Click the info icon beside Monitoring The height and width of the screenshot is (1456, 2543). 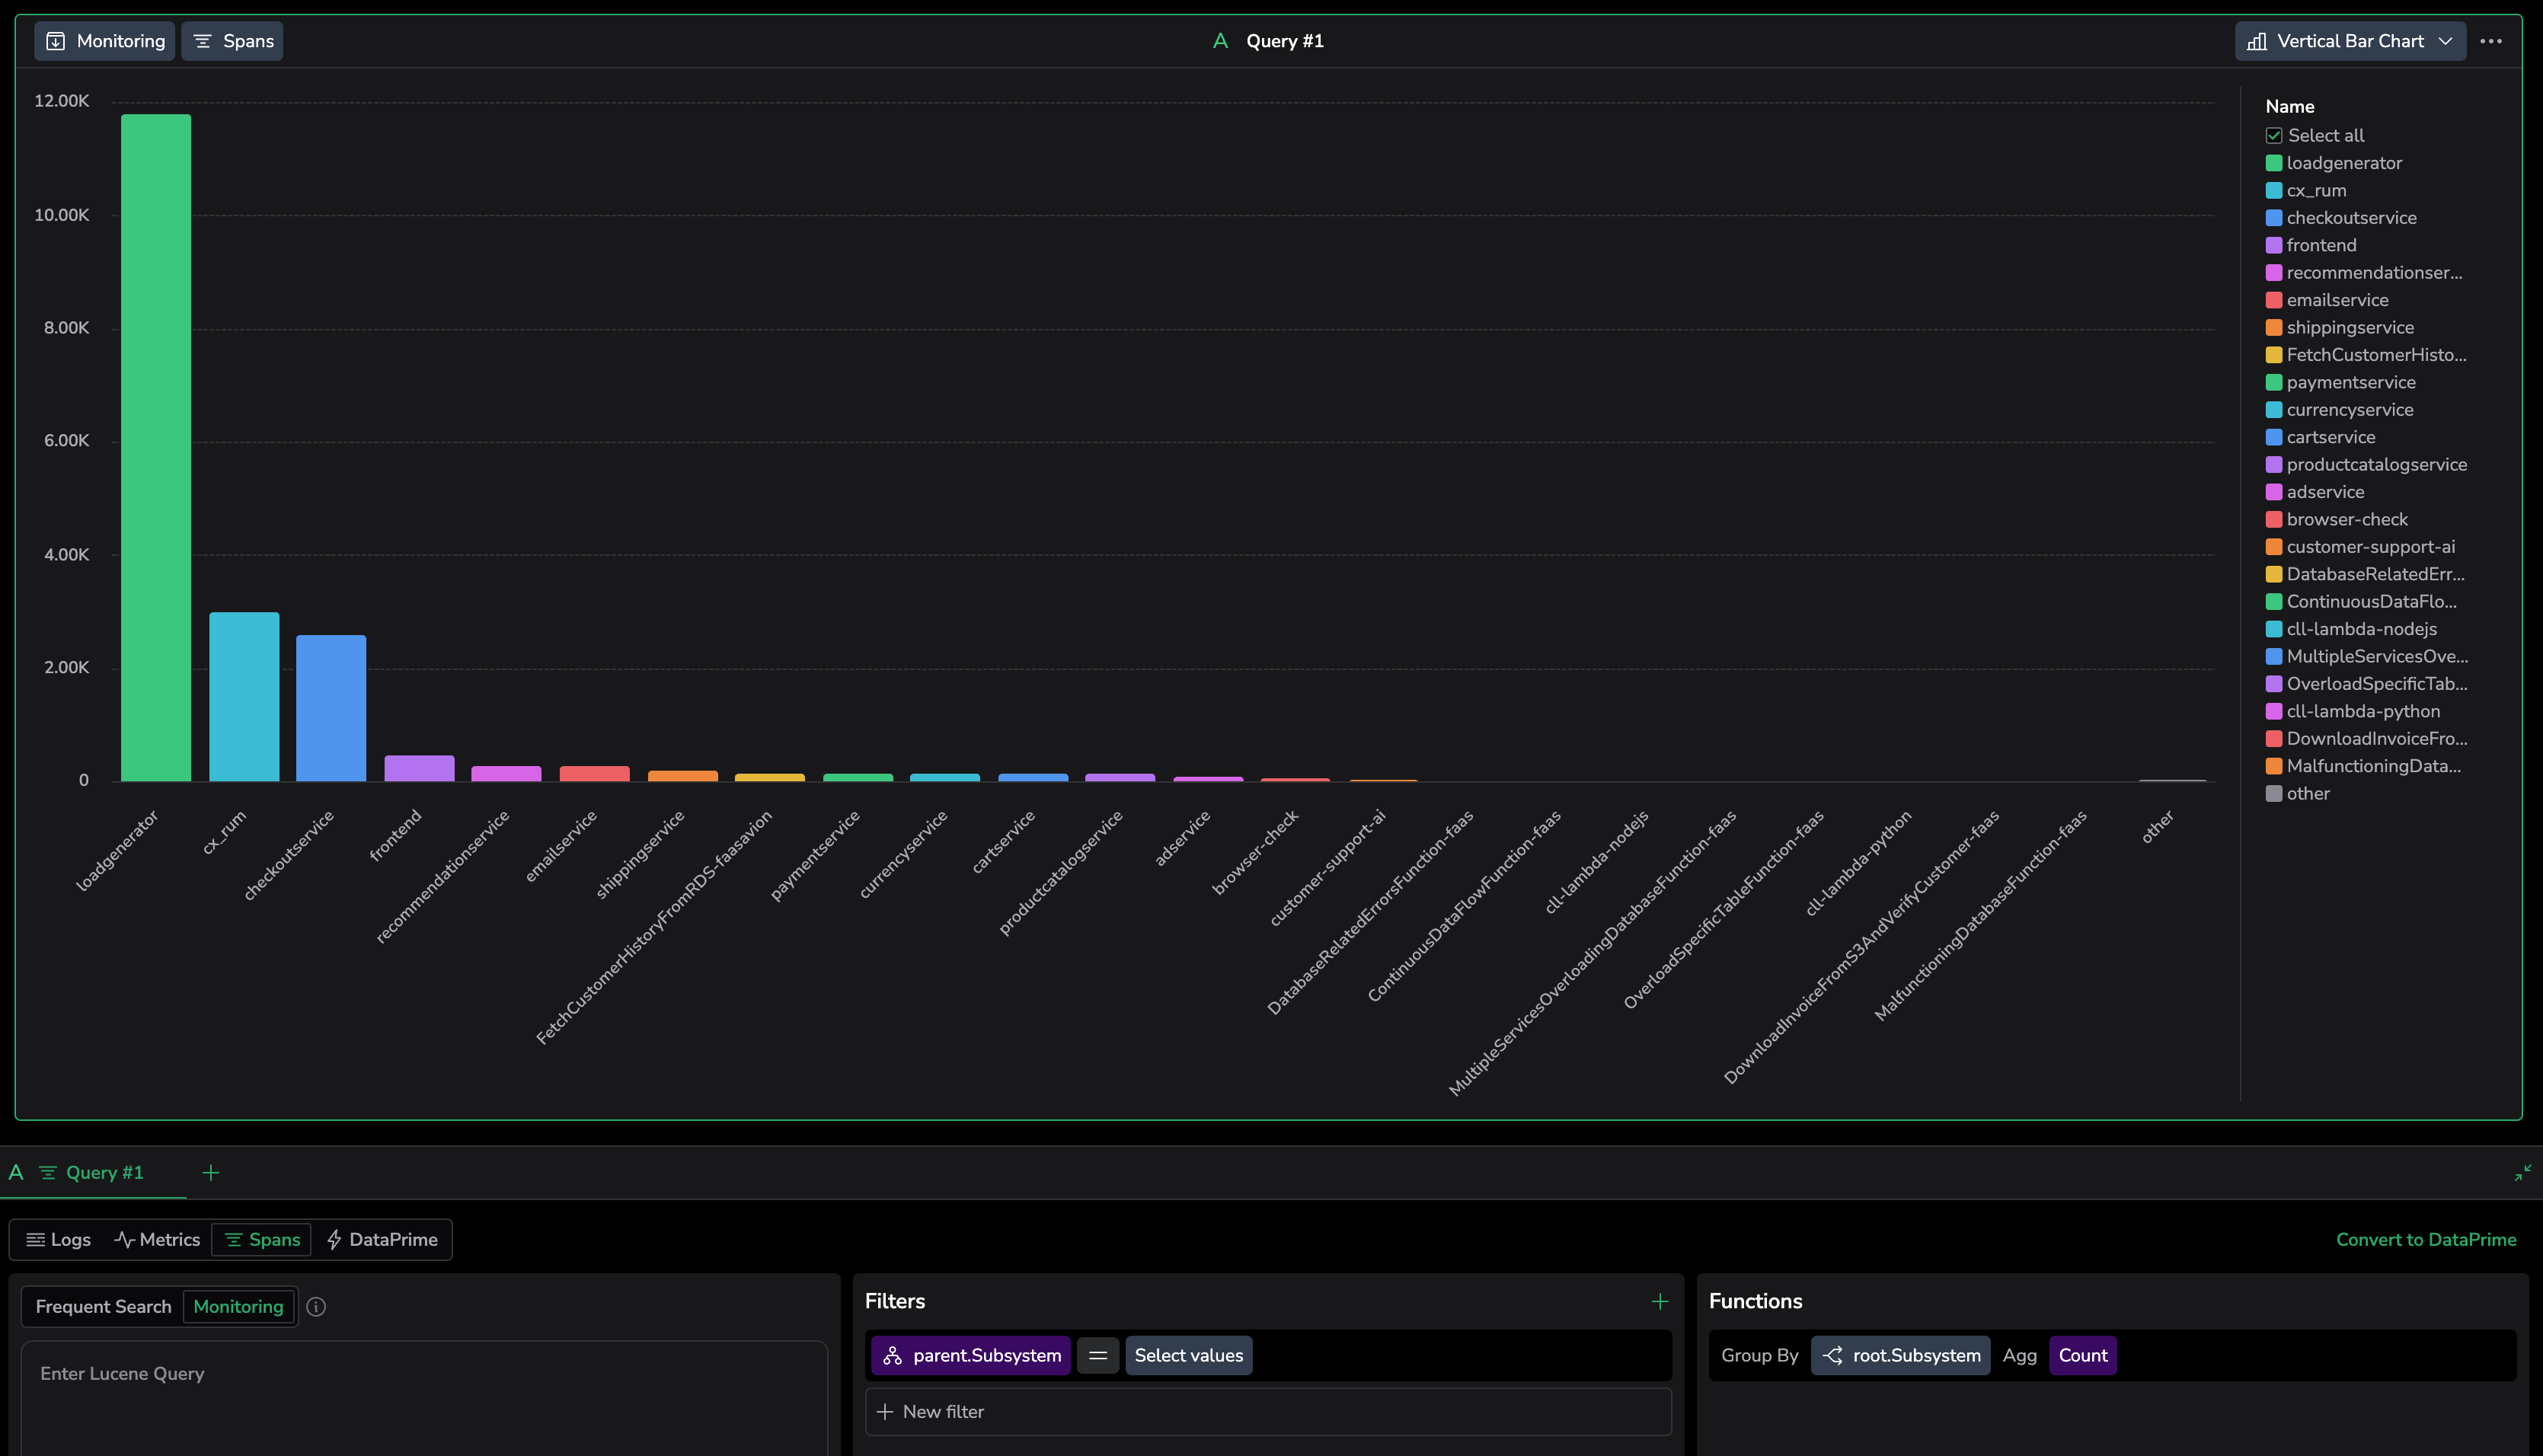click(316, 1307)
